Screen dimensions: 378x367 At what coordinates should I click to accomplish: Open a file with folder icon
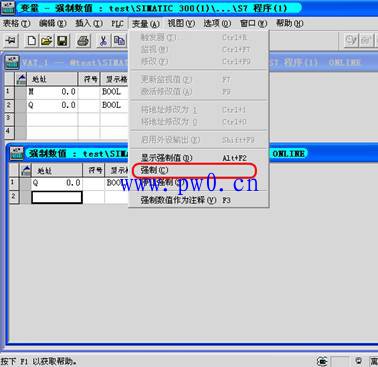point(47,41)
